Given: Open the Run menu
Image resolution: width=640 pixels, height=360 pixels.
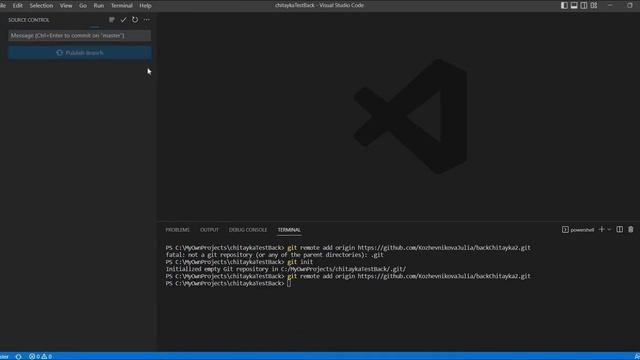Looking at the screenshot, I should pos(99,5).
